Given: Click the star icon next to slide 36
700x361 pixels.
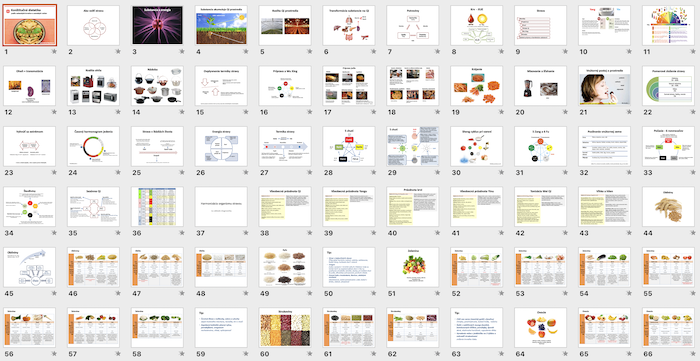Looking at the screenshot, I should tap(182, 233).
